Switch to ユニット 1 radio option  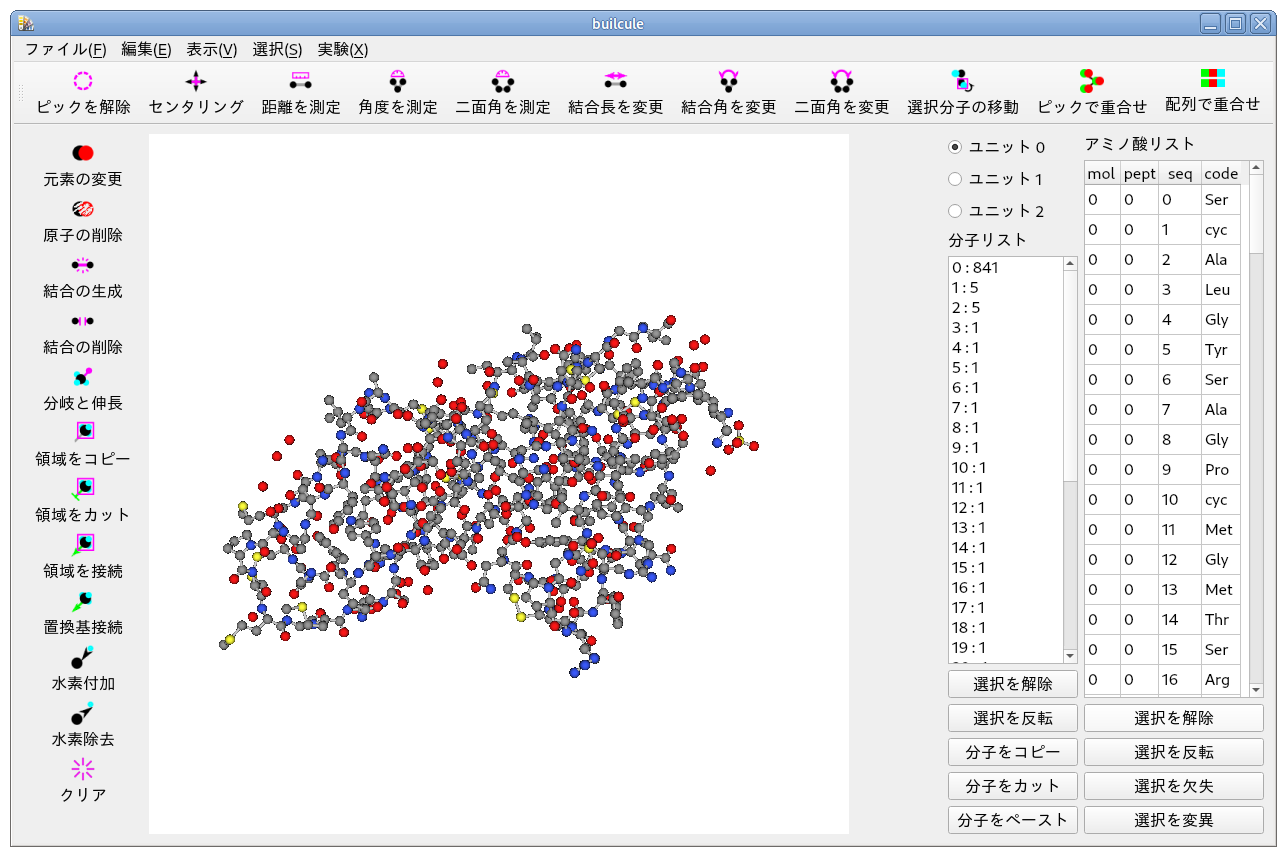coord(955,179)
